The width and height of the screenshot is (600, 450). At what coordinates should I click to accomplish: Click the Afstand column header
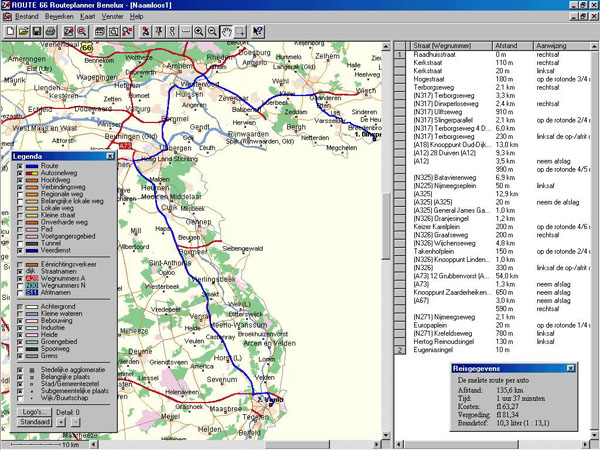point(506,46)
